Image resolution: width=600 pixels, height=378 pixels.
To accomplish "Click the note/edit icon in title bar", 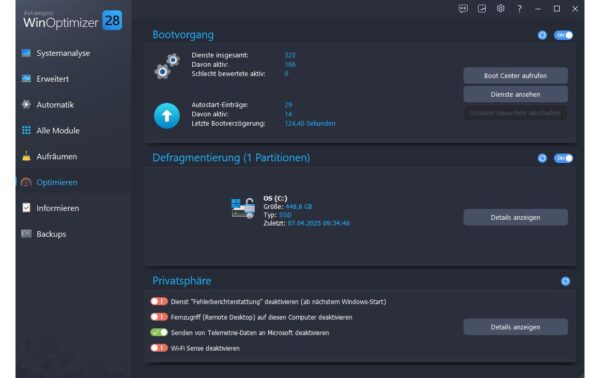I will click(x=482, y=9).
